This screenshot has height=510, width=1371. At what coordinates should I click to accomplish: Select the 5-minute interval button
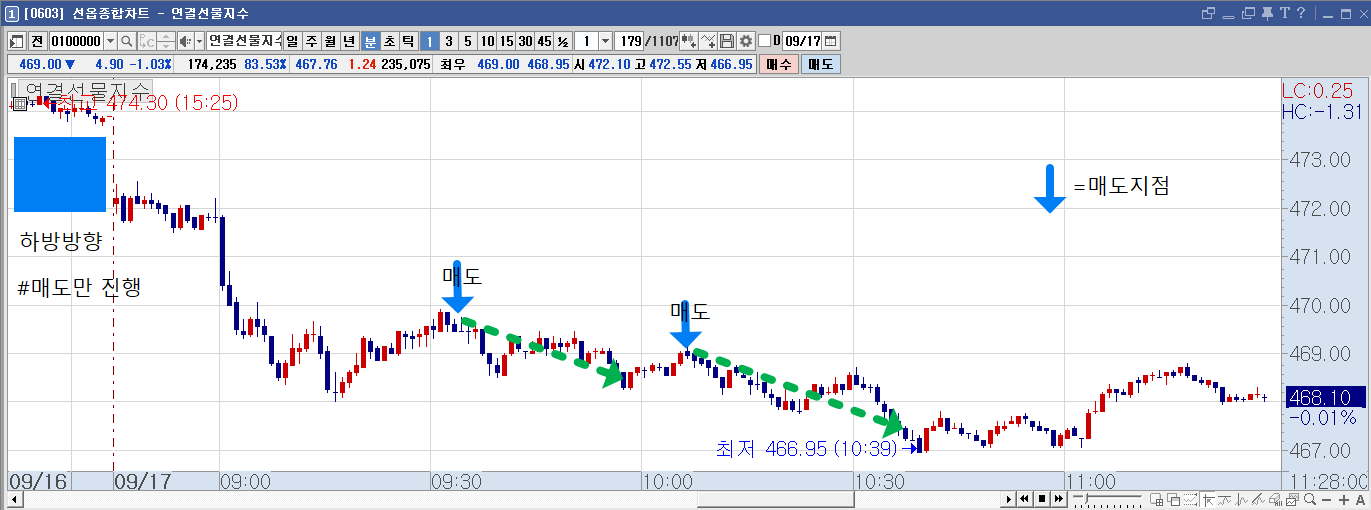(468, 41)
